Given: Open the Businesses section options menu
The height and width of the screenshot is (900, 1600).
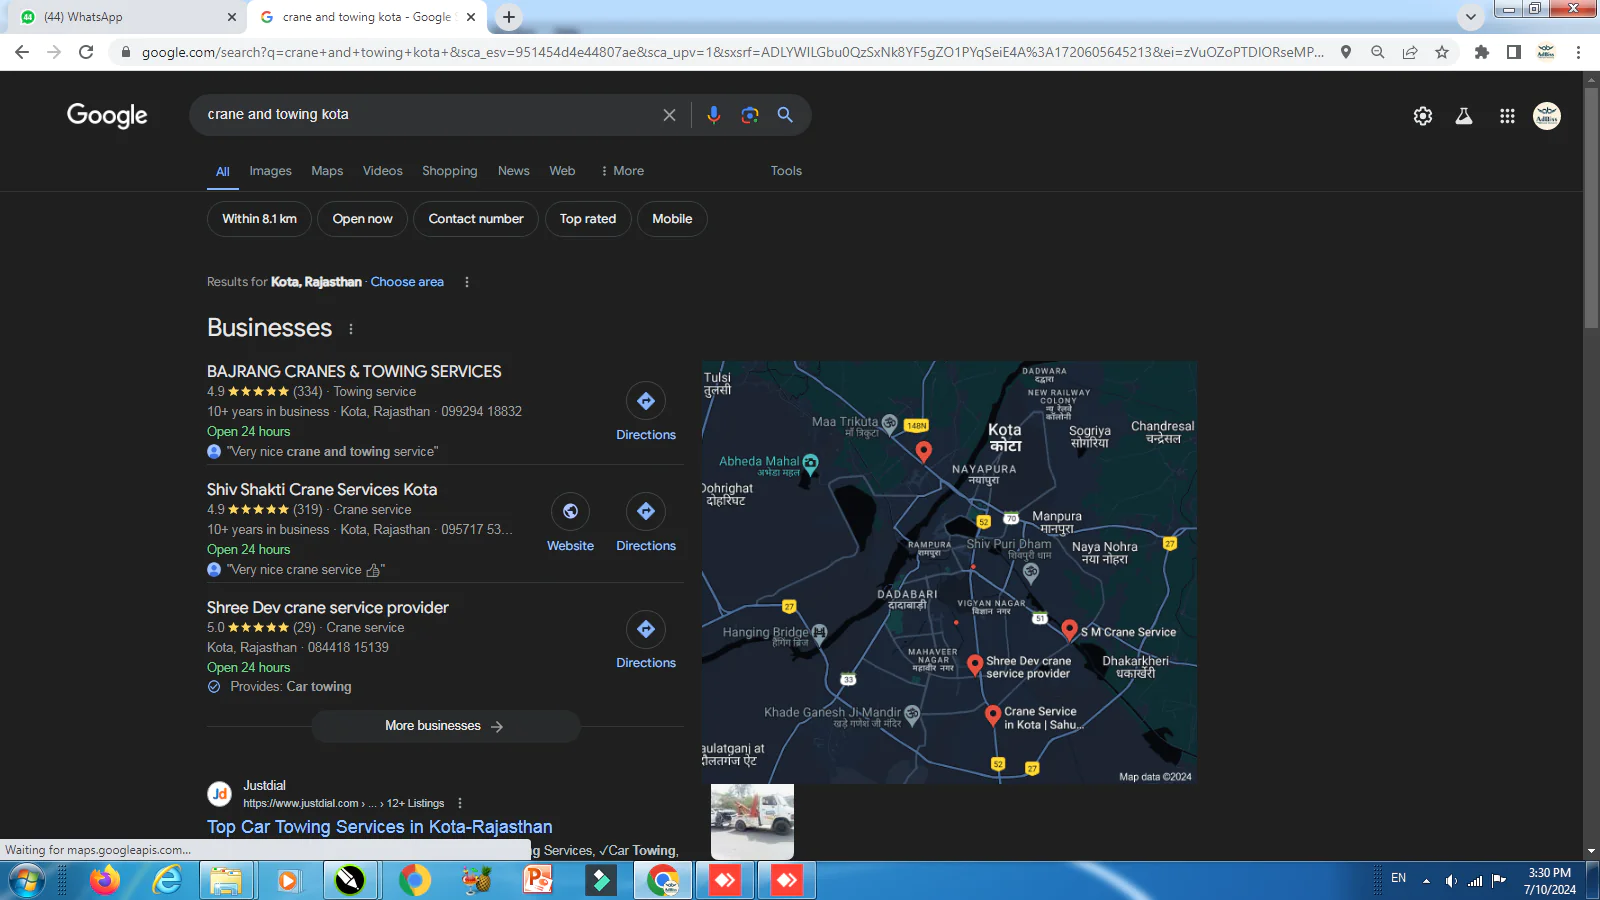Looking at the screenshot, I should point(351,329).
